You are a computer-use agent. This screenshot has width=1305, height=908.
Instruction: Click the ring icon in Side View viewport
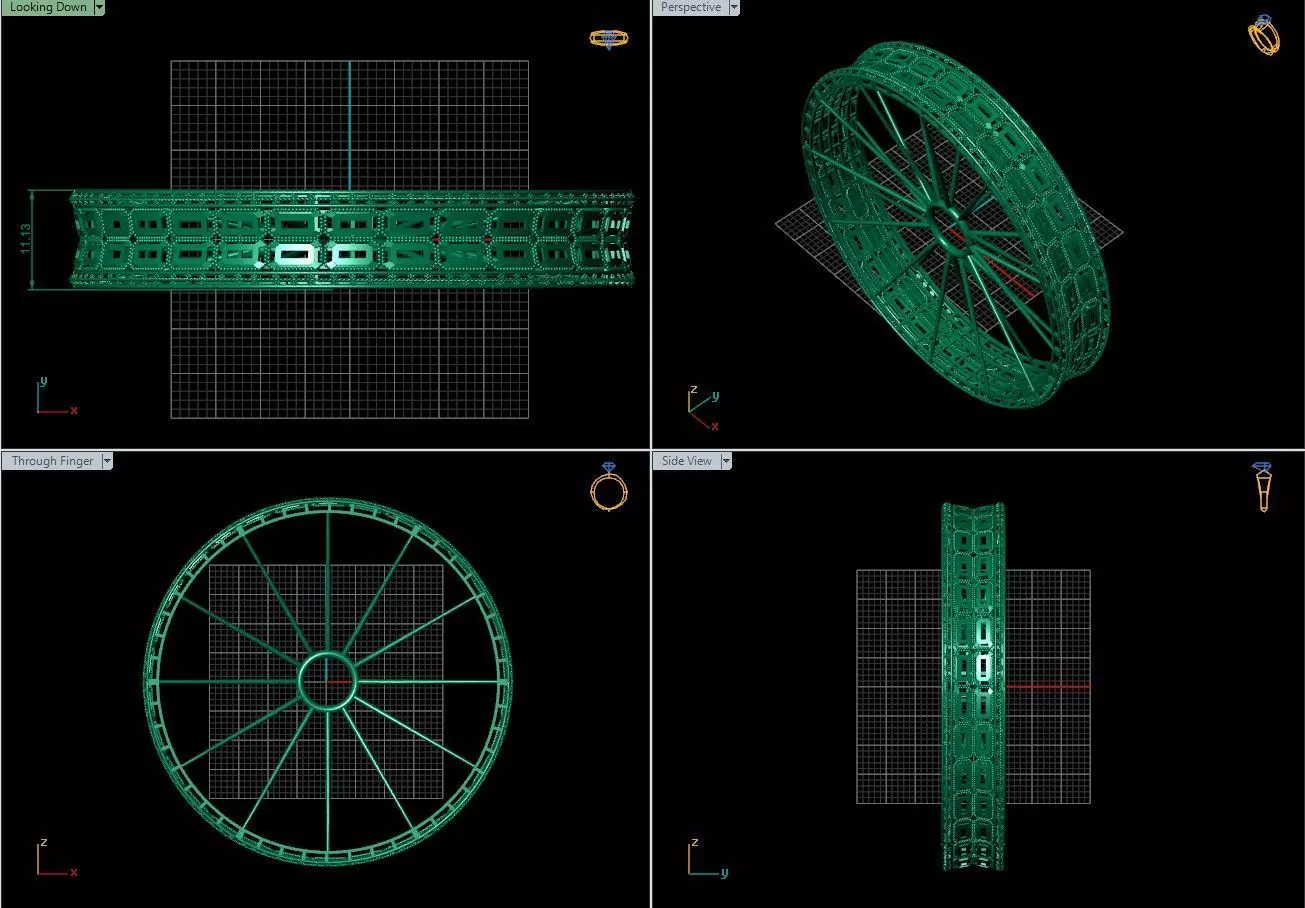click(1263, 487)
